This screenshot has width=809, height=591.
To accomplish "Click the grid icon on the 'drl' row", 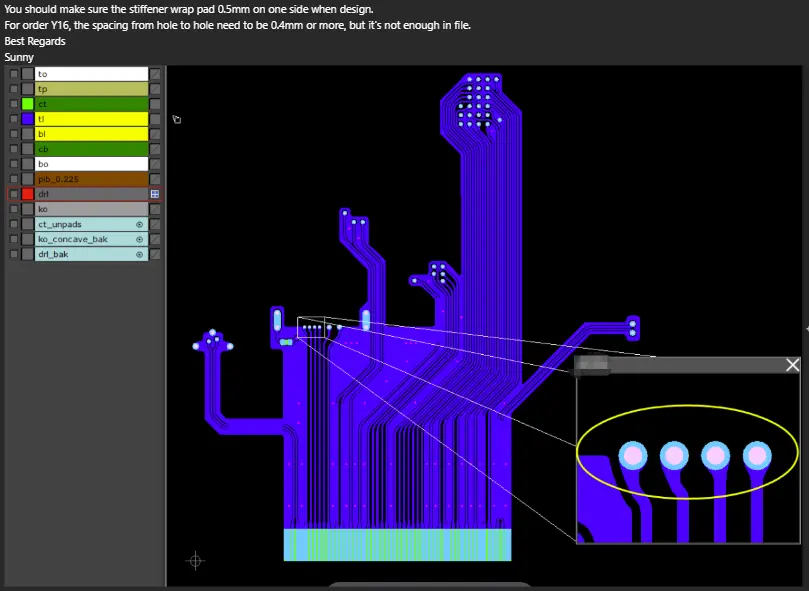I will point(155,194).
